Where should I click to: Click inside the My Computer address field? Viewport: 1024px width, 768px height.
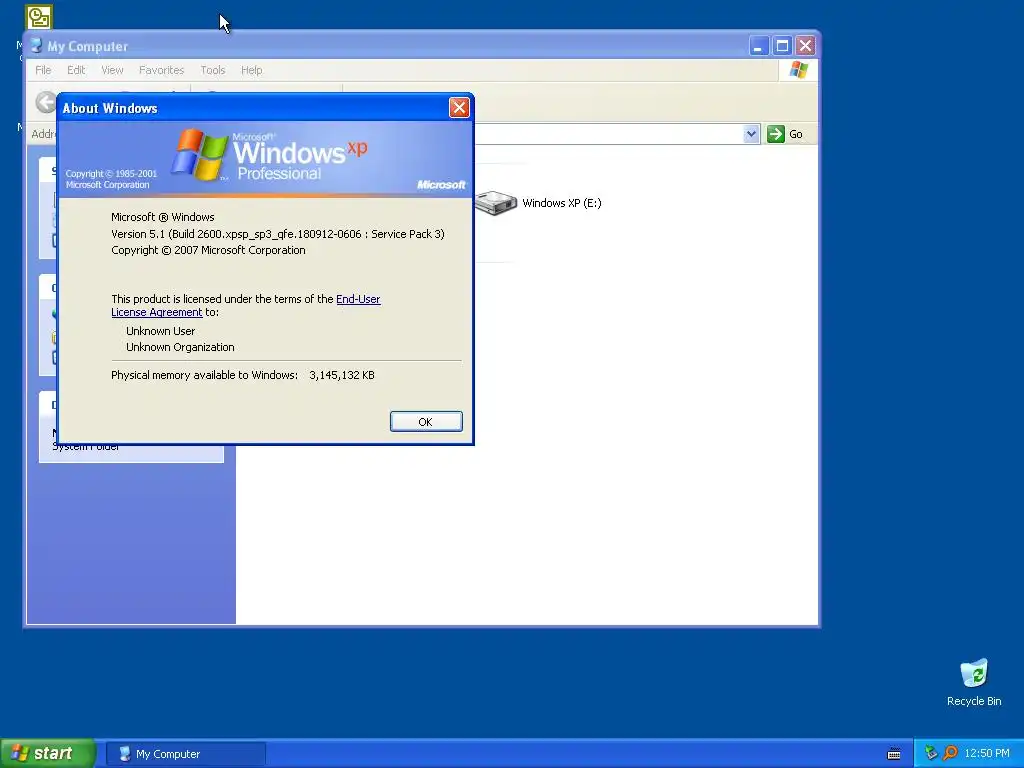click(607, 134)
